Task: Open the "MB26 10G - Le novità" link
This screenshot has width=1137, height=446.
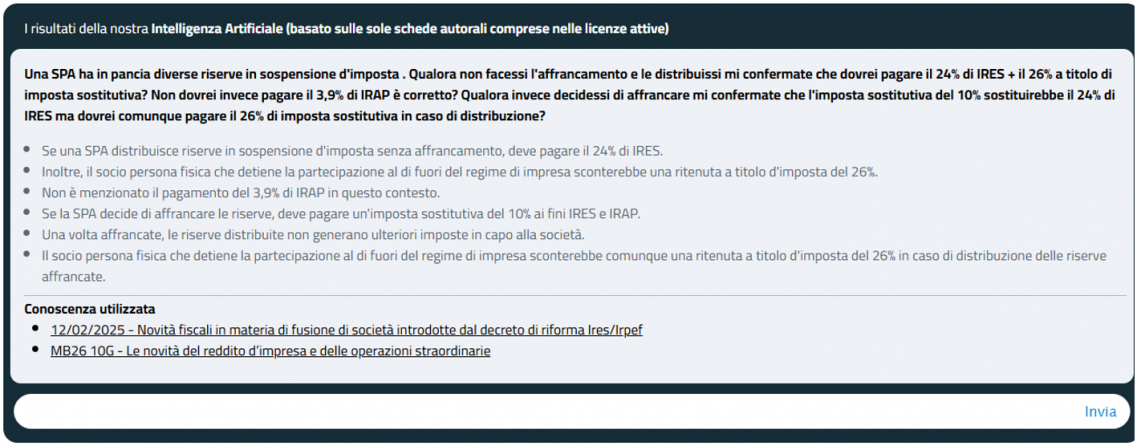Action: [270, 351]
